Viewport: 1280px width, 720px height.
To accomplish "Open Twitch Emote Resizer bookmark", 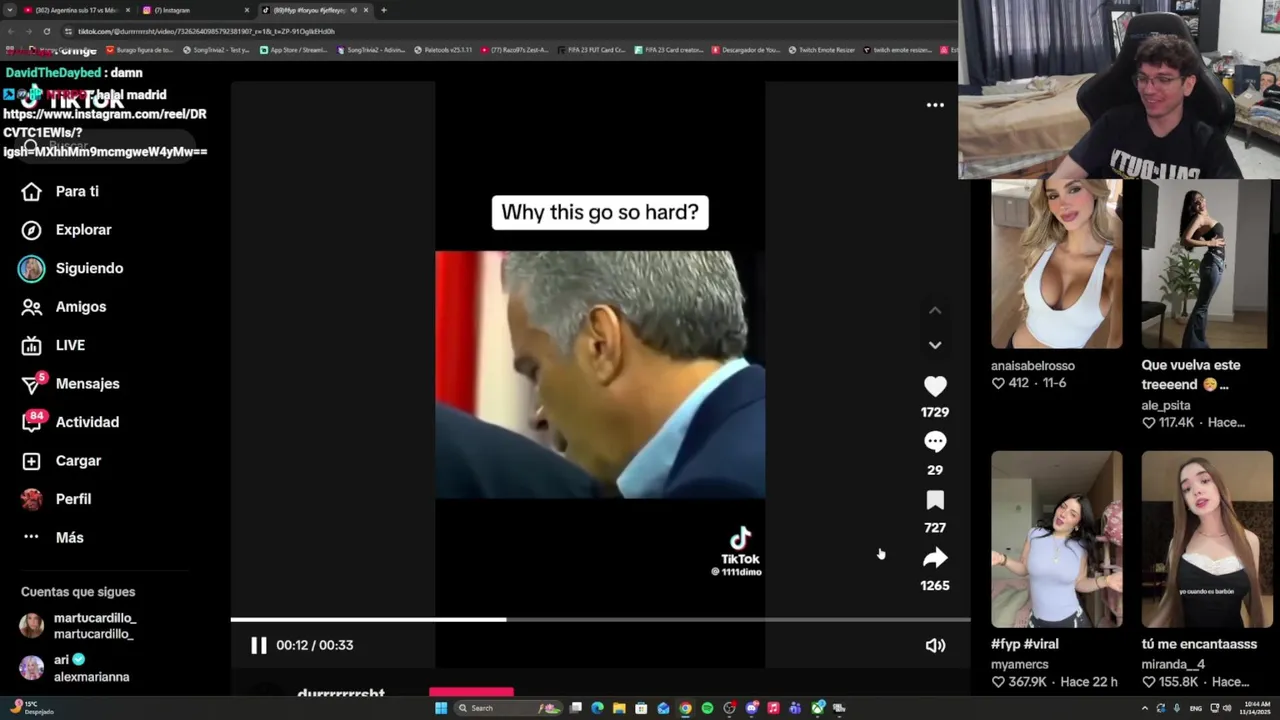I will click(x=822, y=50).
